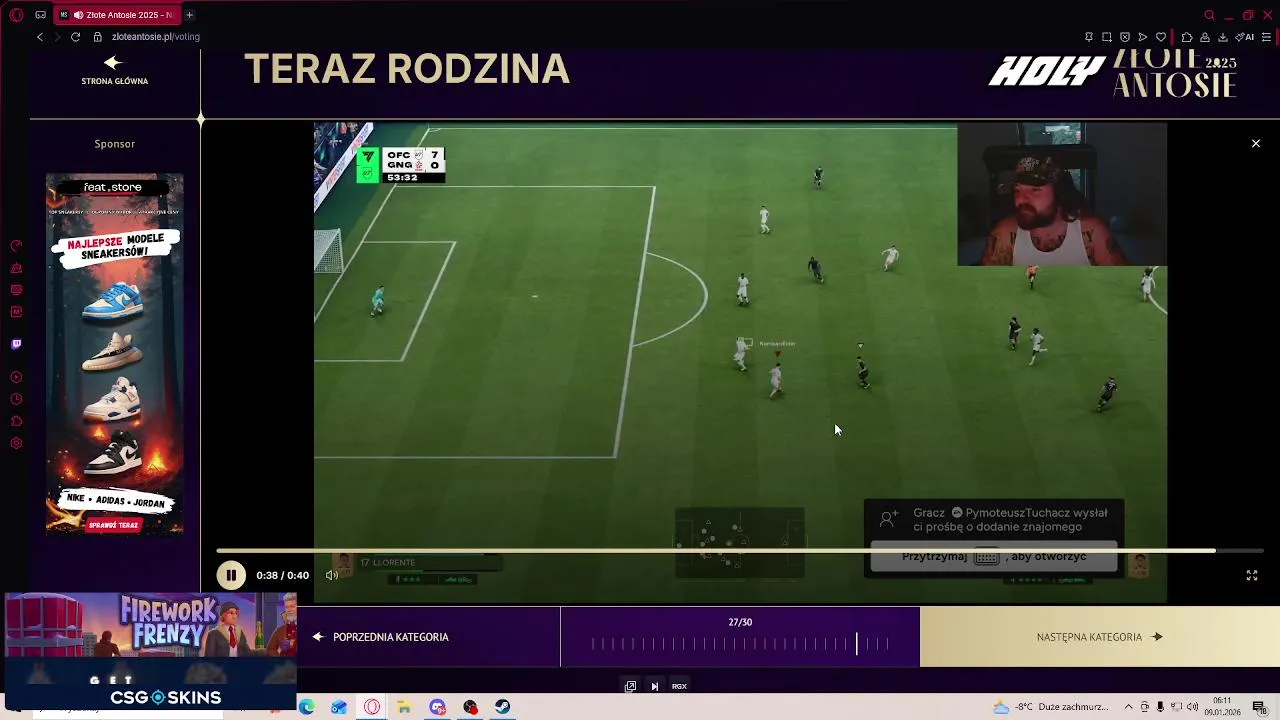Click the picture-in-picture icon under the page
The image size is (1280, 720).
point(630,686)
